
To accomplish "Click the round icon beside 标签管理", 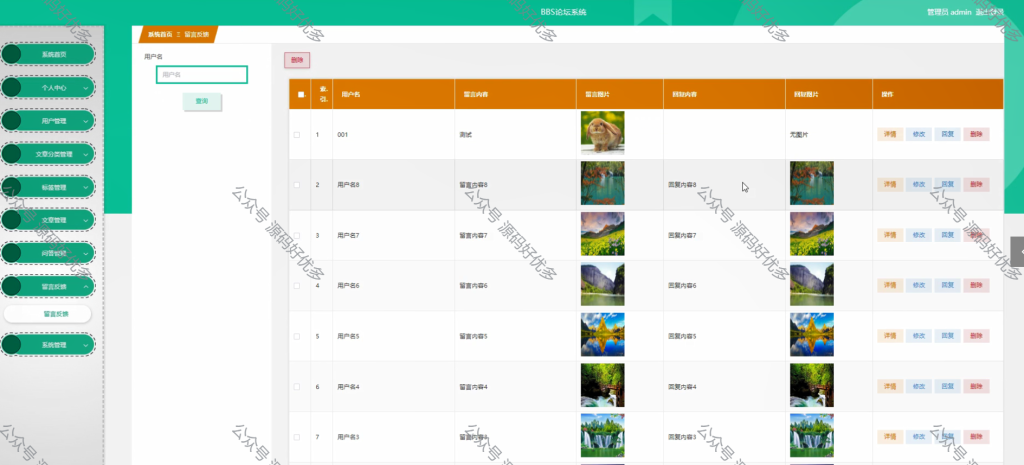I will point(12,187).
